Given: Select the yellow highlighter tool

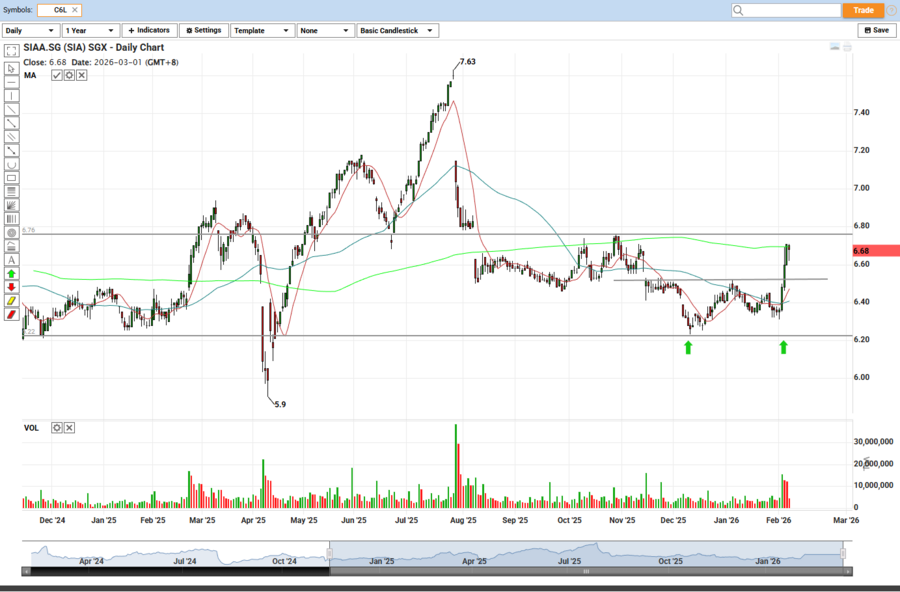Looking at the screenshot, I should 11,300.
